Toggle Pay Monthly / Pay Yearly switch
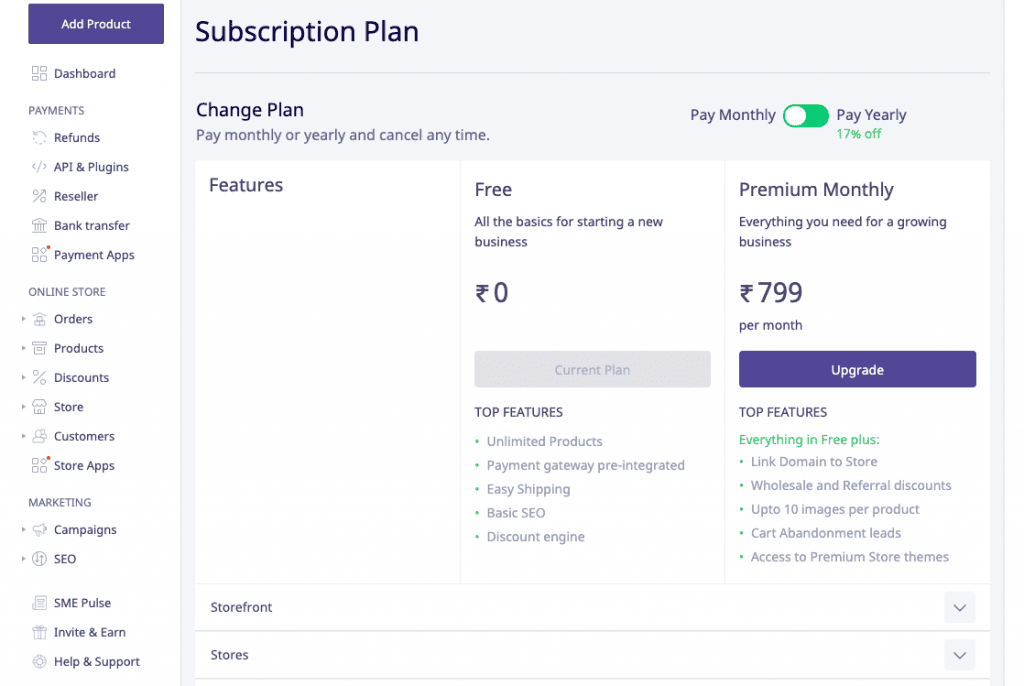The height and width of the screenshot is (686, 1024). (x=805, y=116)
